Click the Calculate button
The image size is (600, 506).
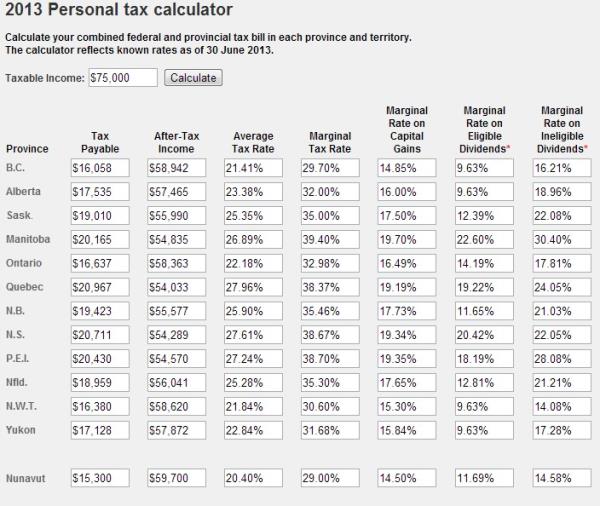[x=193, y=78]
